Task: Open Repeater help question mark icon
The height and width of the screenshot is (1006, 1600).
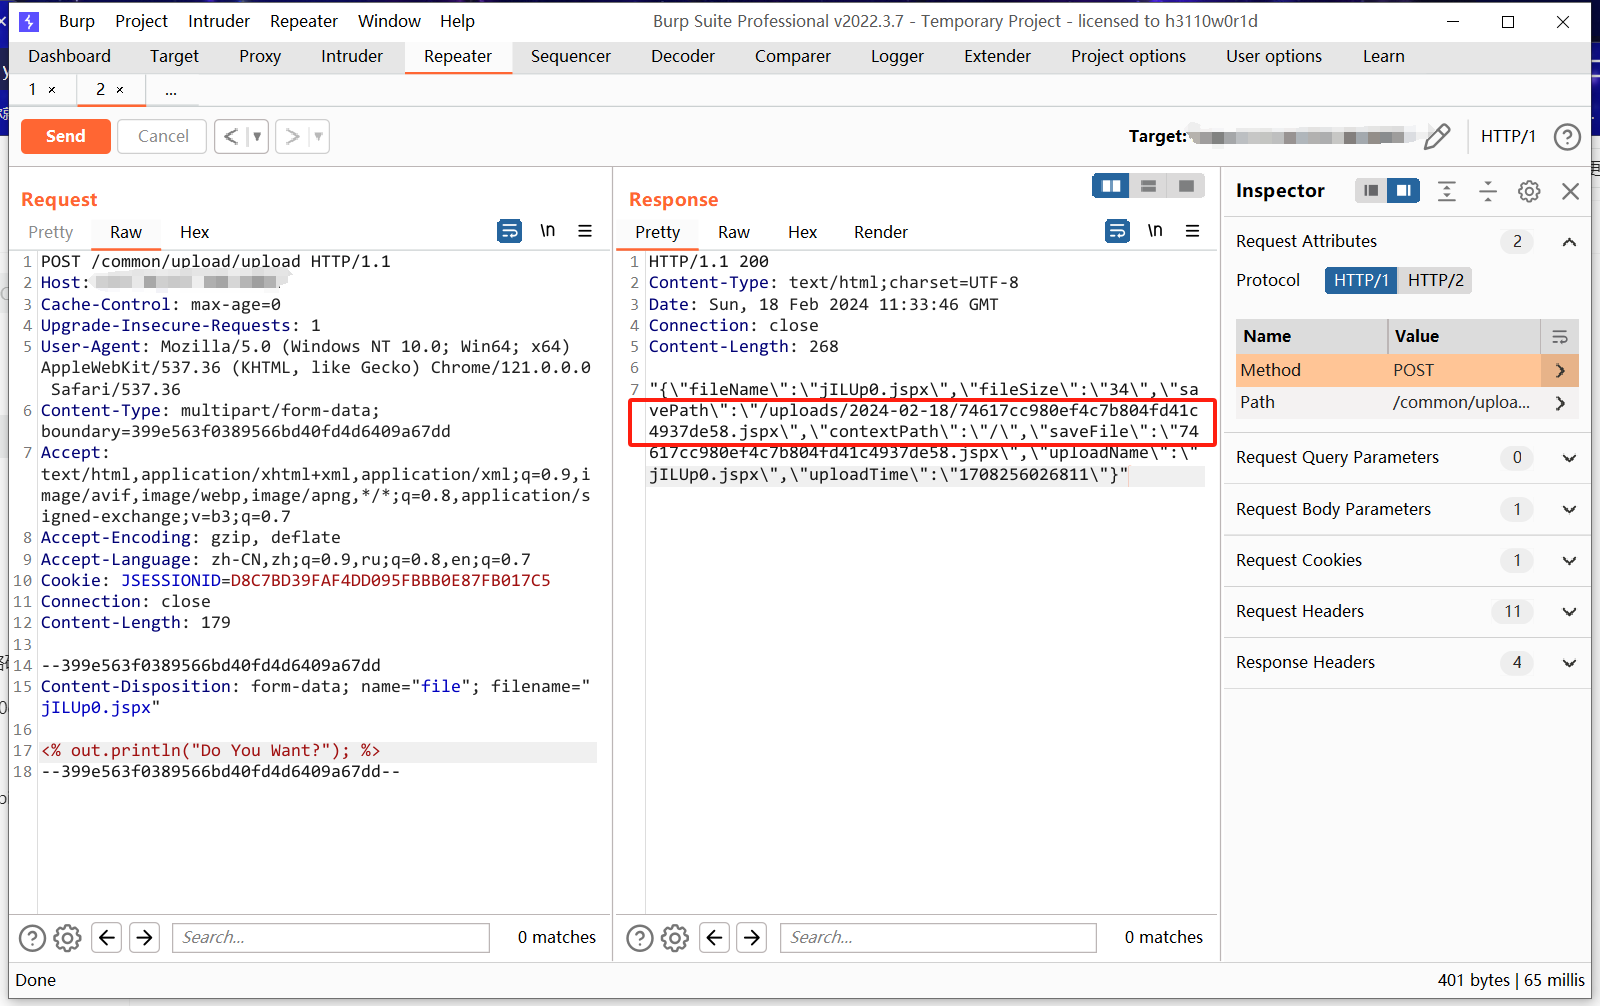Action: 1567,136
